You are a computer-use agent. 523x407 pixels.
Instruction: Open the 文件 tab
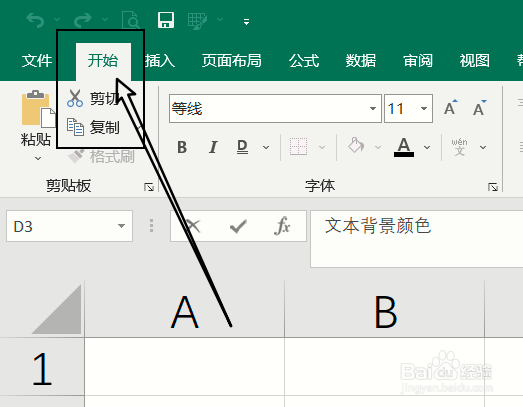[37, 61]
